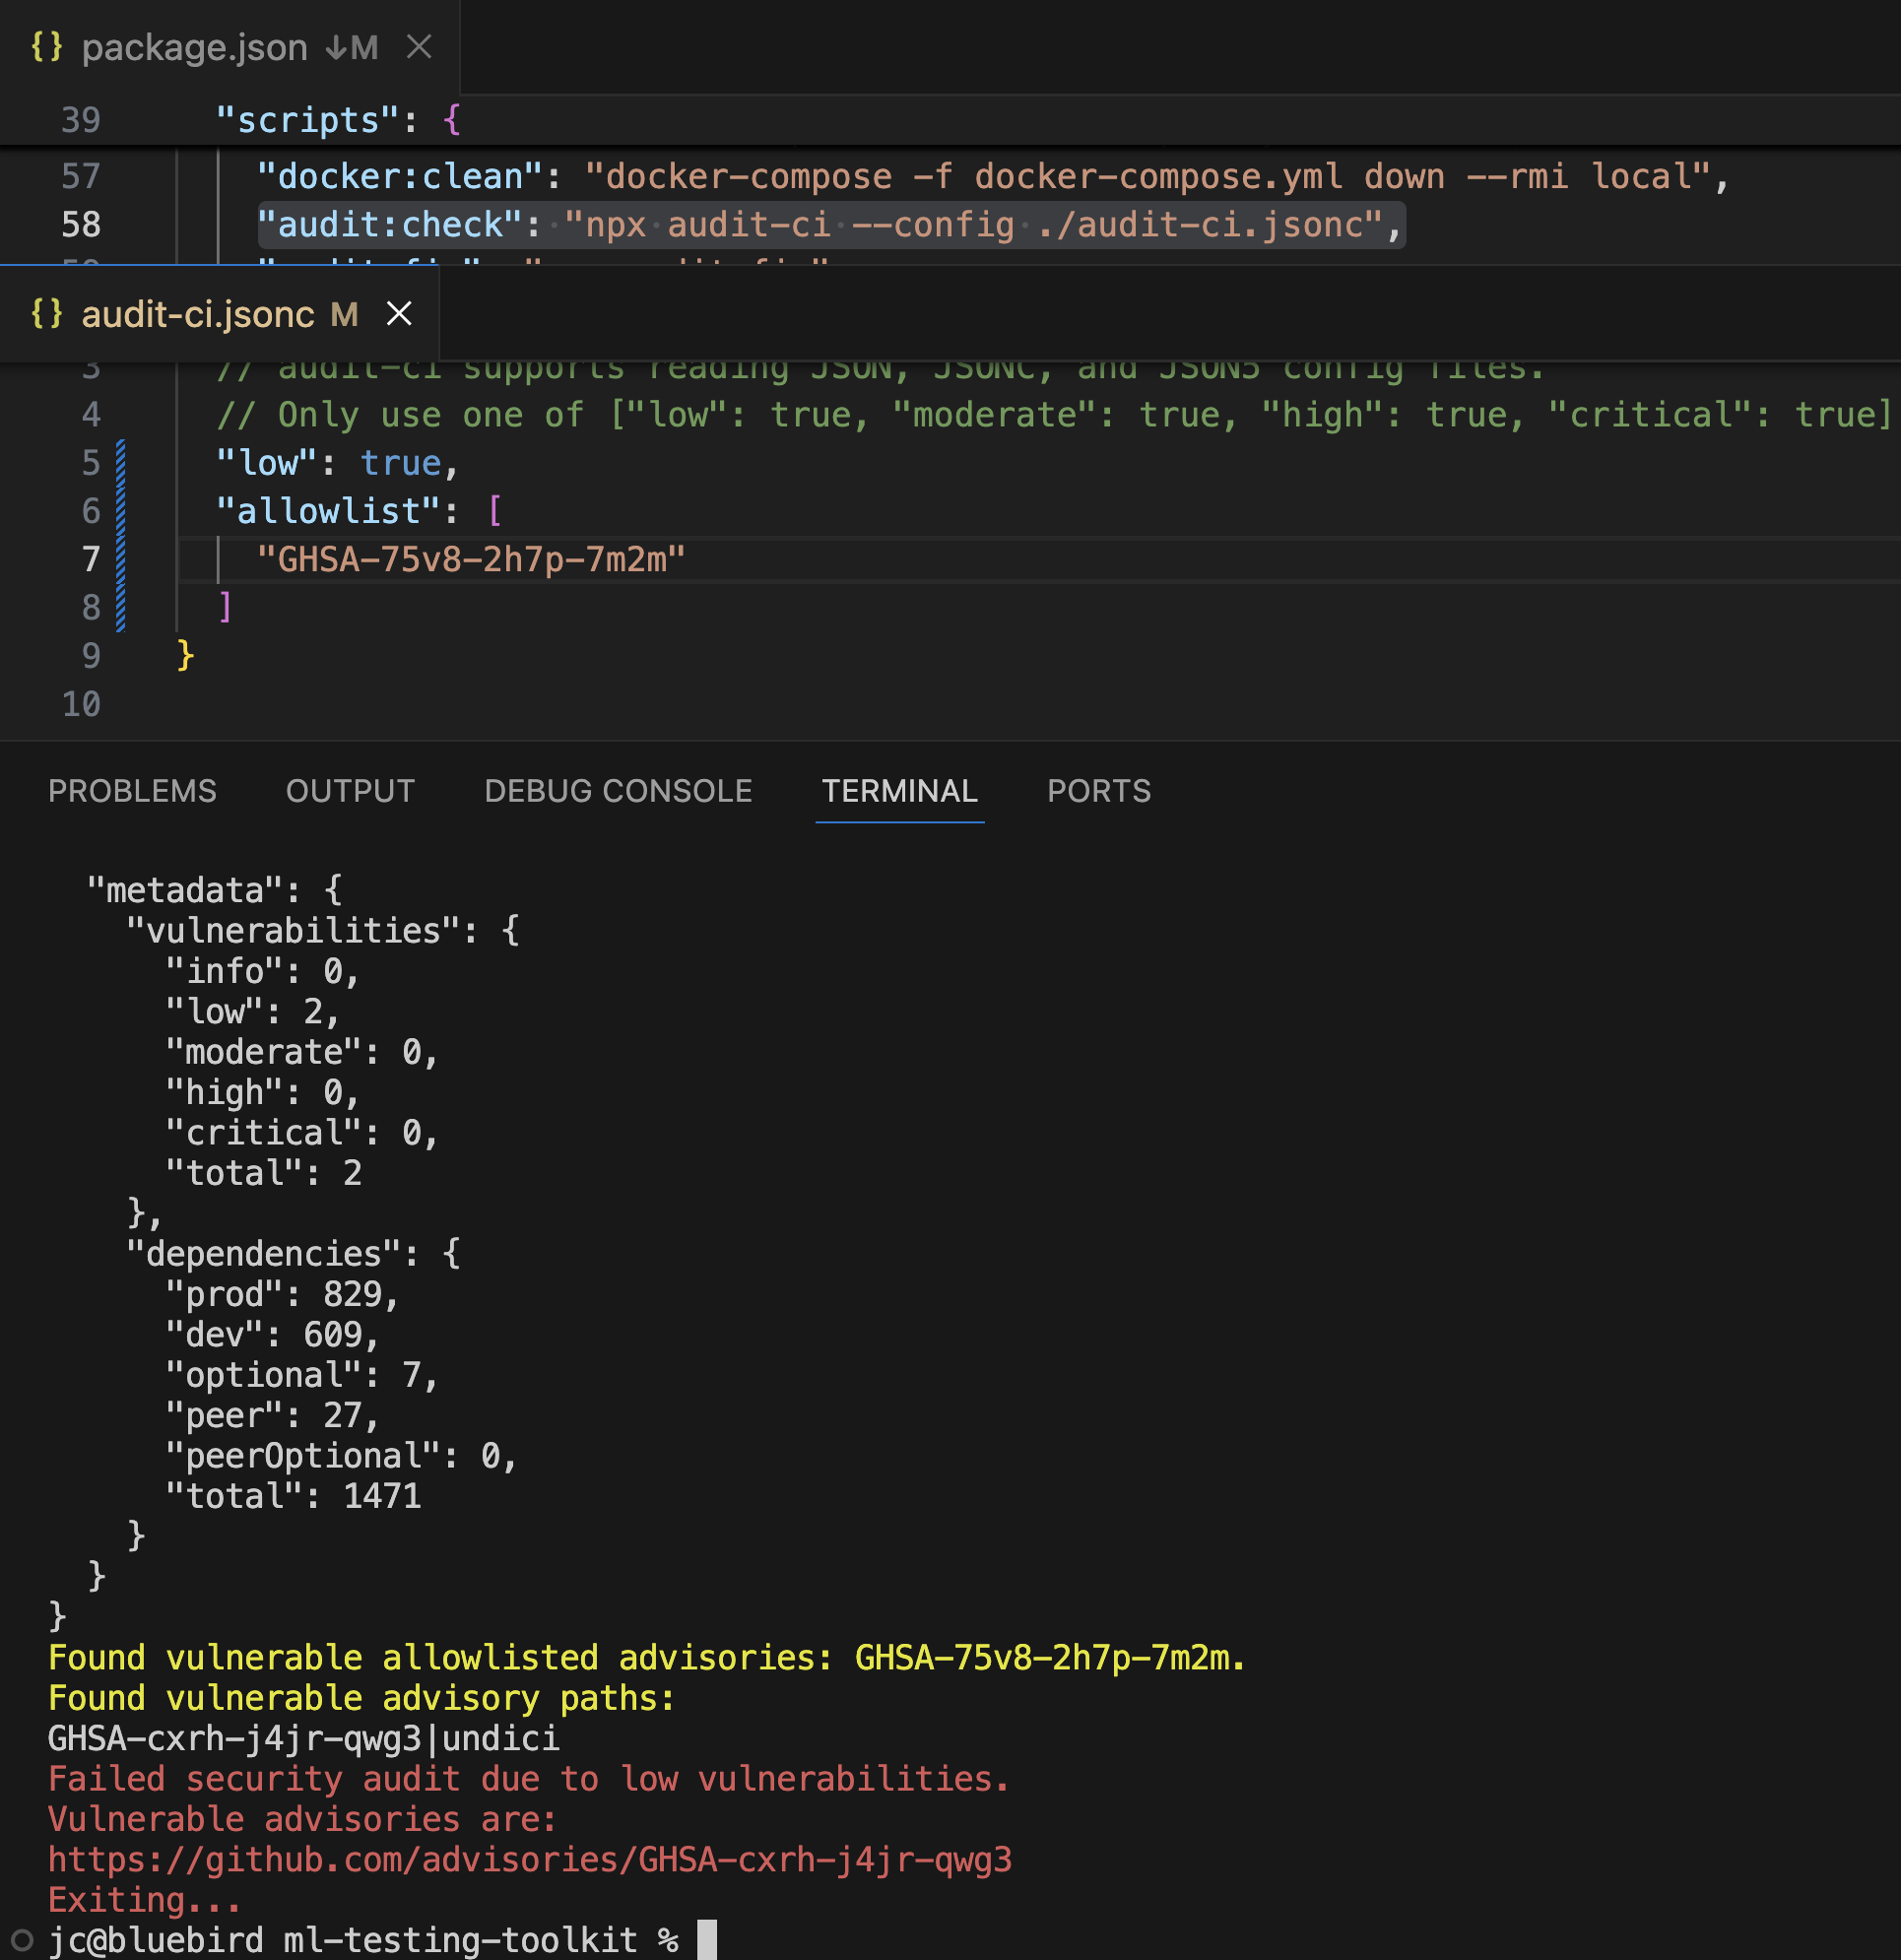This screenshot has width=1901, height=1960.
Task: Click the "critical": 0 terminal line
Action: point(302,1132)
